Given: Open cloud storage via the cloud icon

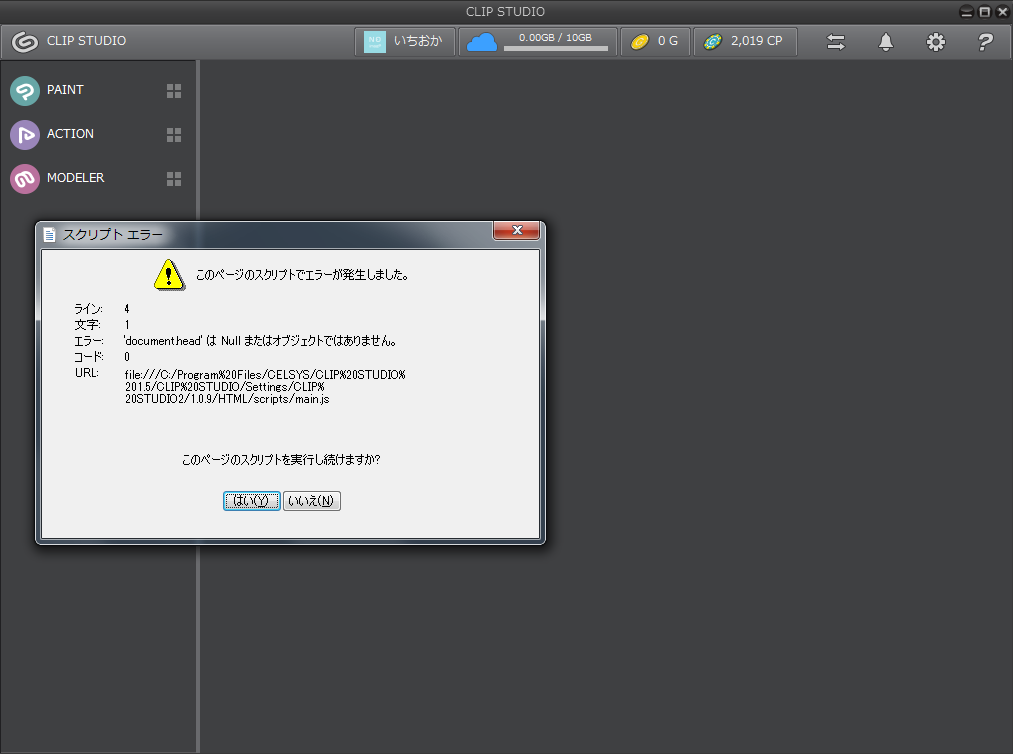Looking at the screenshot, I should (x=482, y=42).
